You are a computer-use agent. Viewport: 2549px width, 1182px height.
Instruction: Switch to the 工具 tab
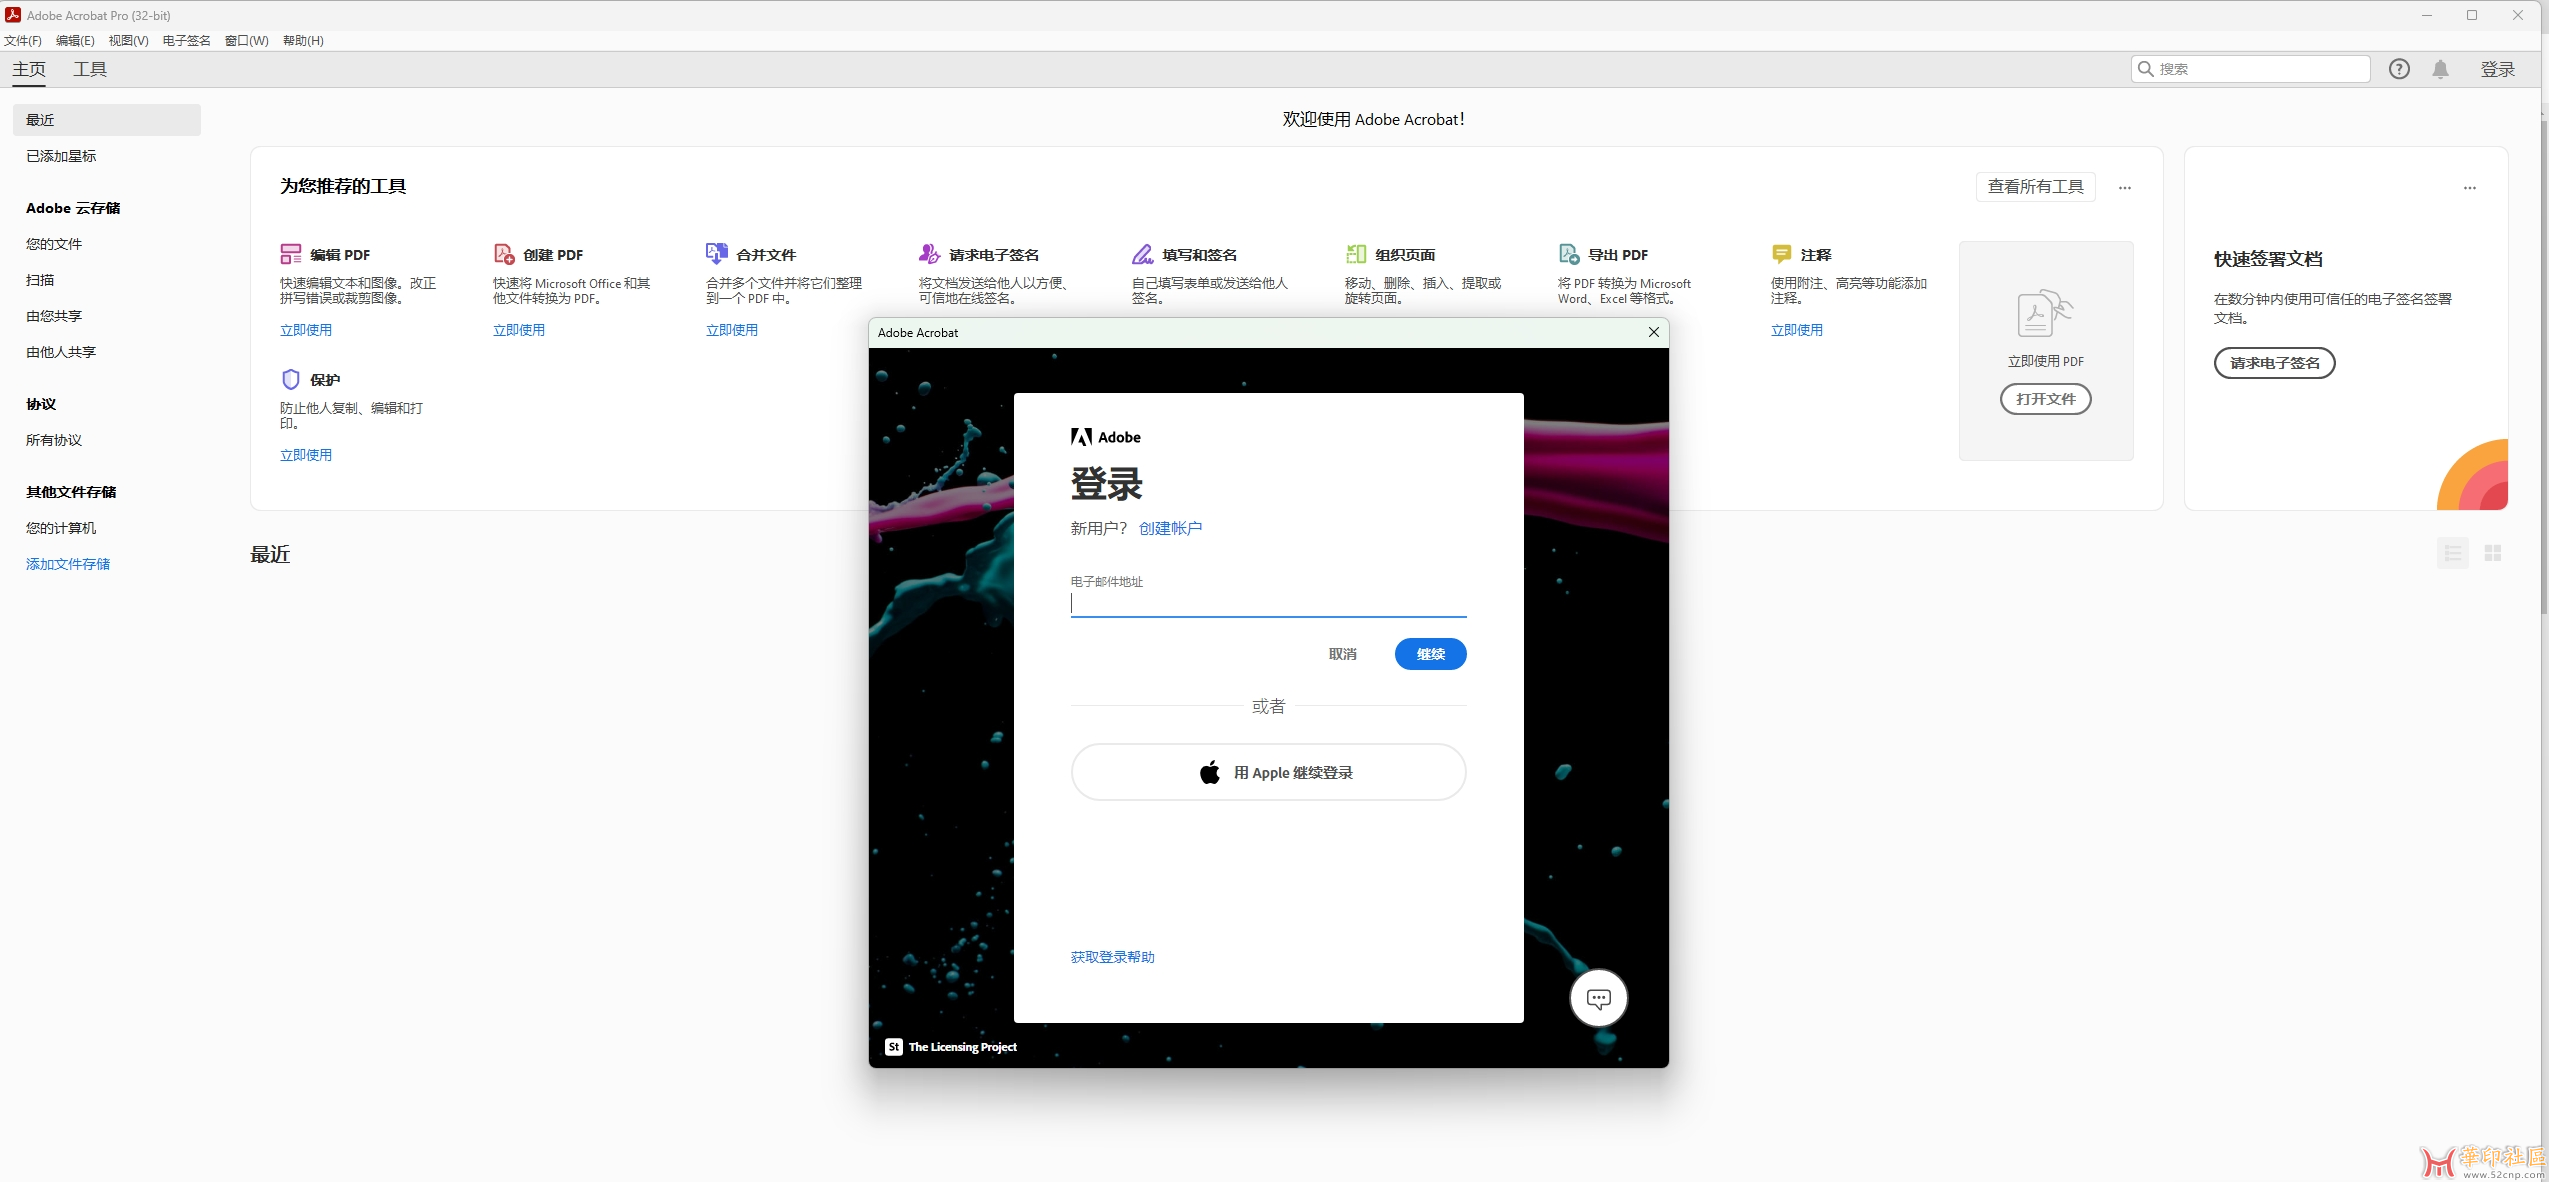pos(90,69)
